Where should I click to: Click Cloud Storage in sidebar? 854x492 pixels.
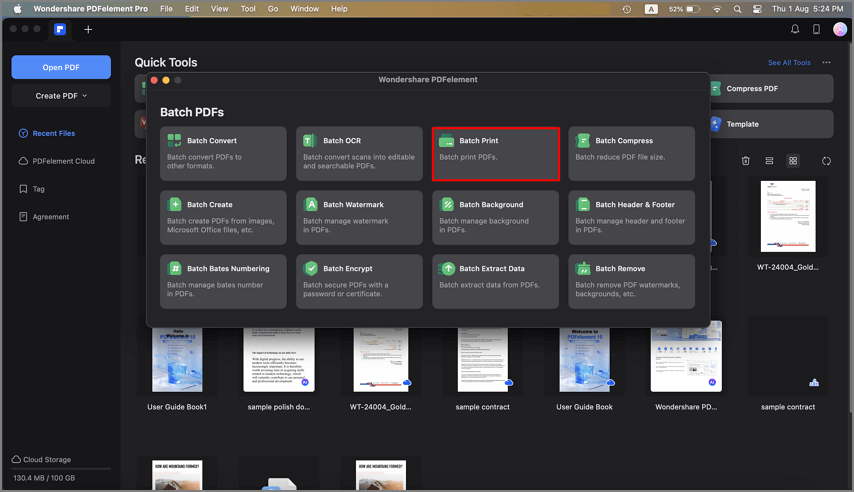click(x=41, y=459)
